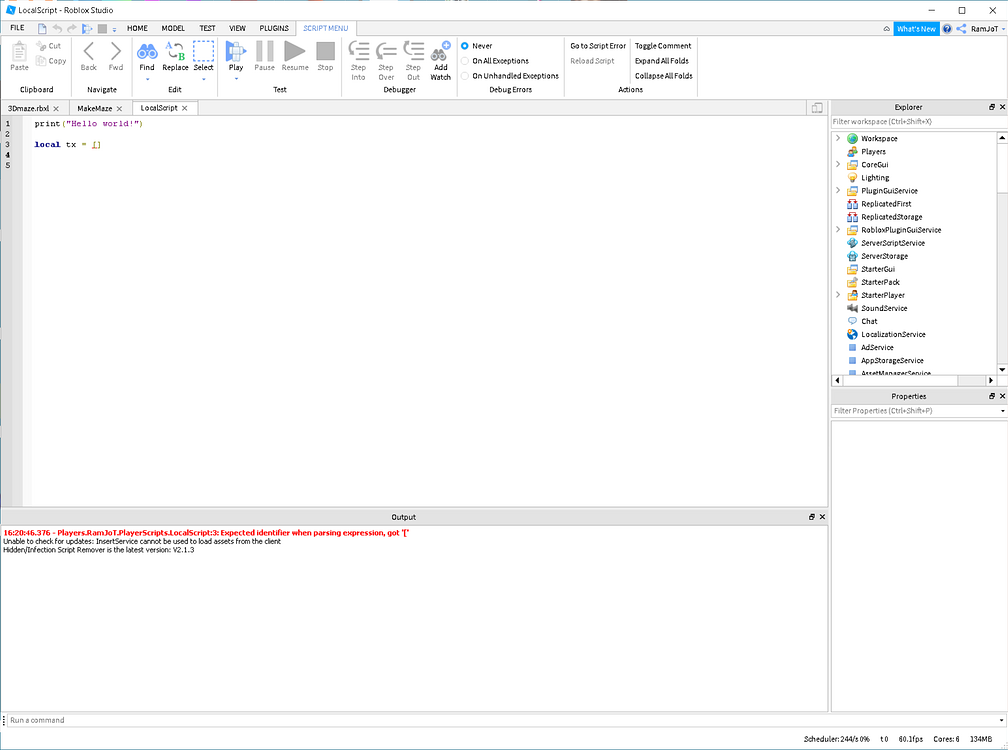The image size is (1008, 750).
Task: Click the Add Watch icon
Action: pos(441,51)
